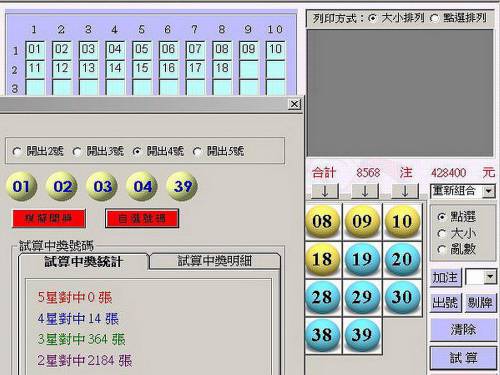
Task: Click the number cell 18 in the grid
Action: point(222,68)
